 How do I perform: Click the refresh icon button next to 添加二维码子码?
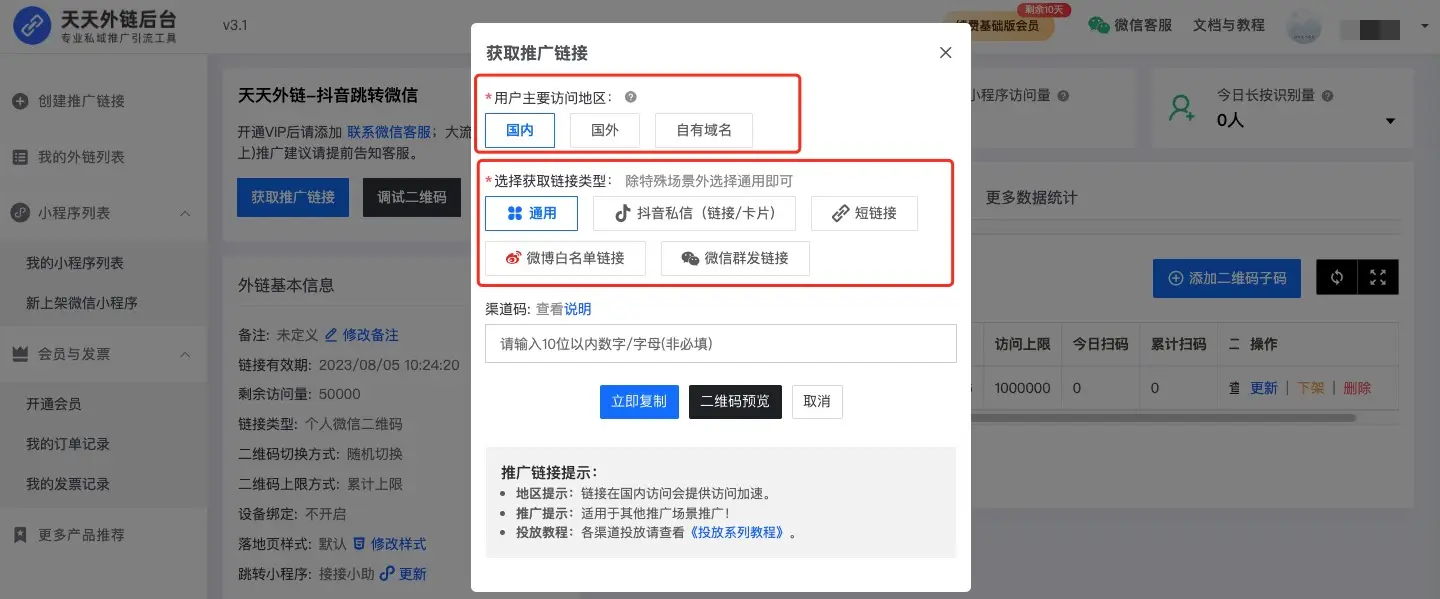point(1337,278)
